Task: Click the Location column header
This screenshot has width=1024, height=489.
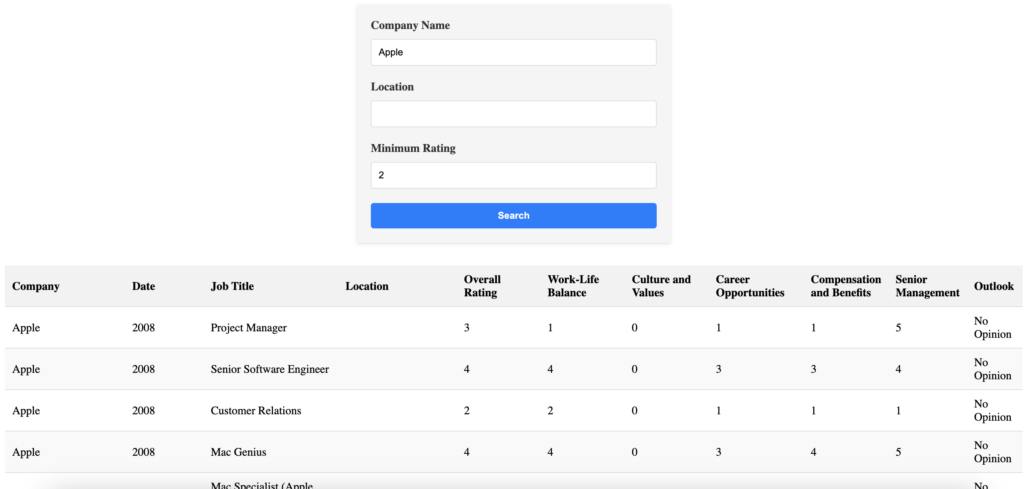Action: (367, 286)
